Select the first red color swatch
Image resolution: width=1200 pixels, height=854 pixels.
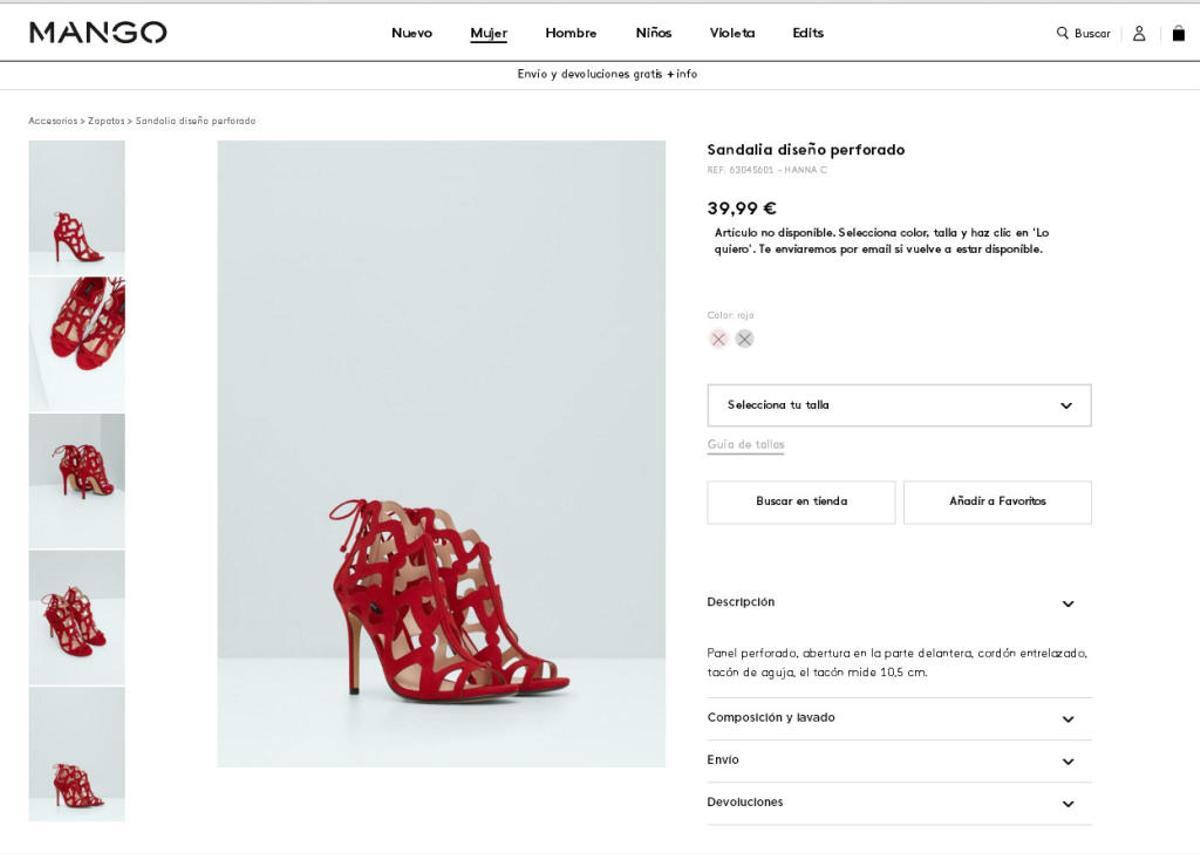tap(716, 339)
